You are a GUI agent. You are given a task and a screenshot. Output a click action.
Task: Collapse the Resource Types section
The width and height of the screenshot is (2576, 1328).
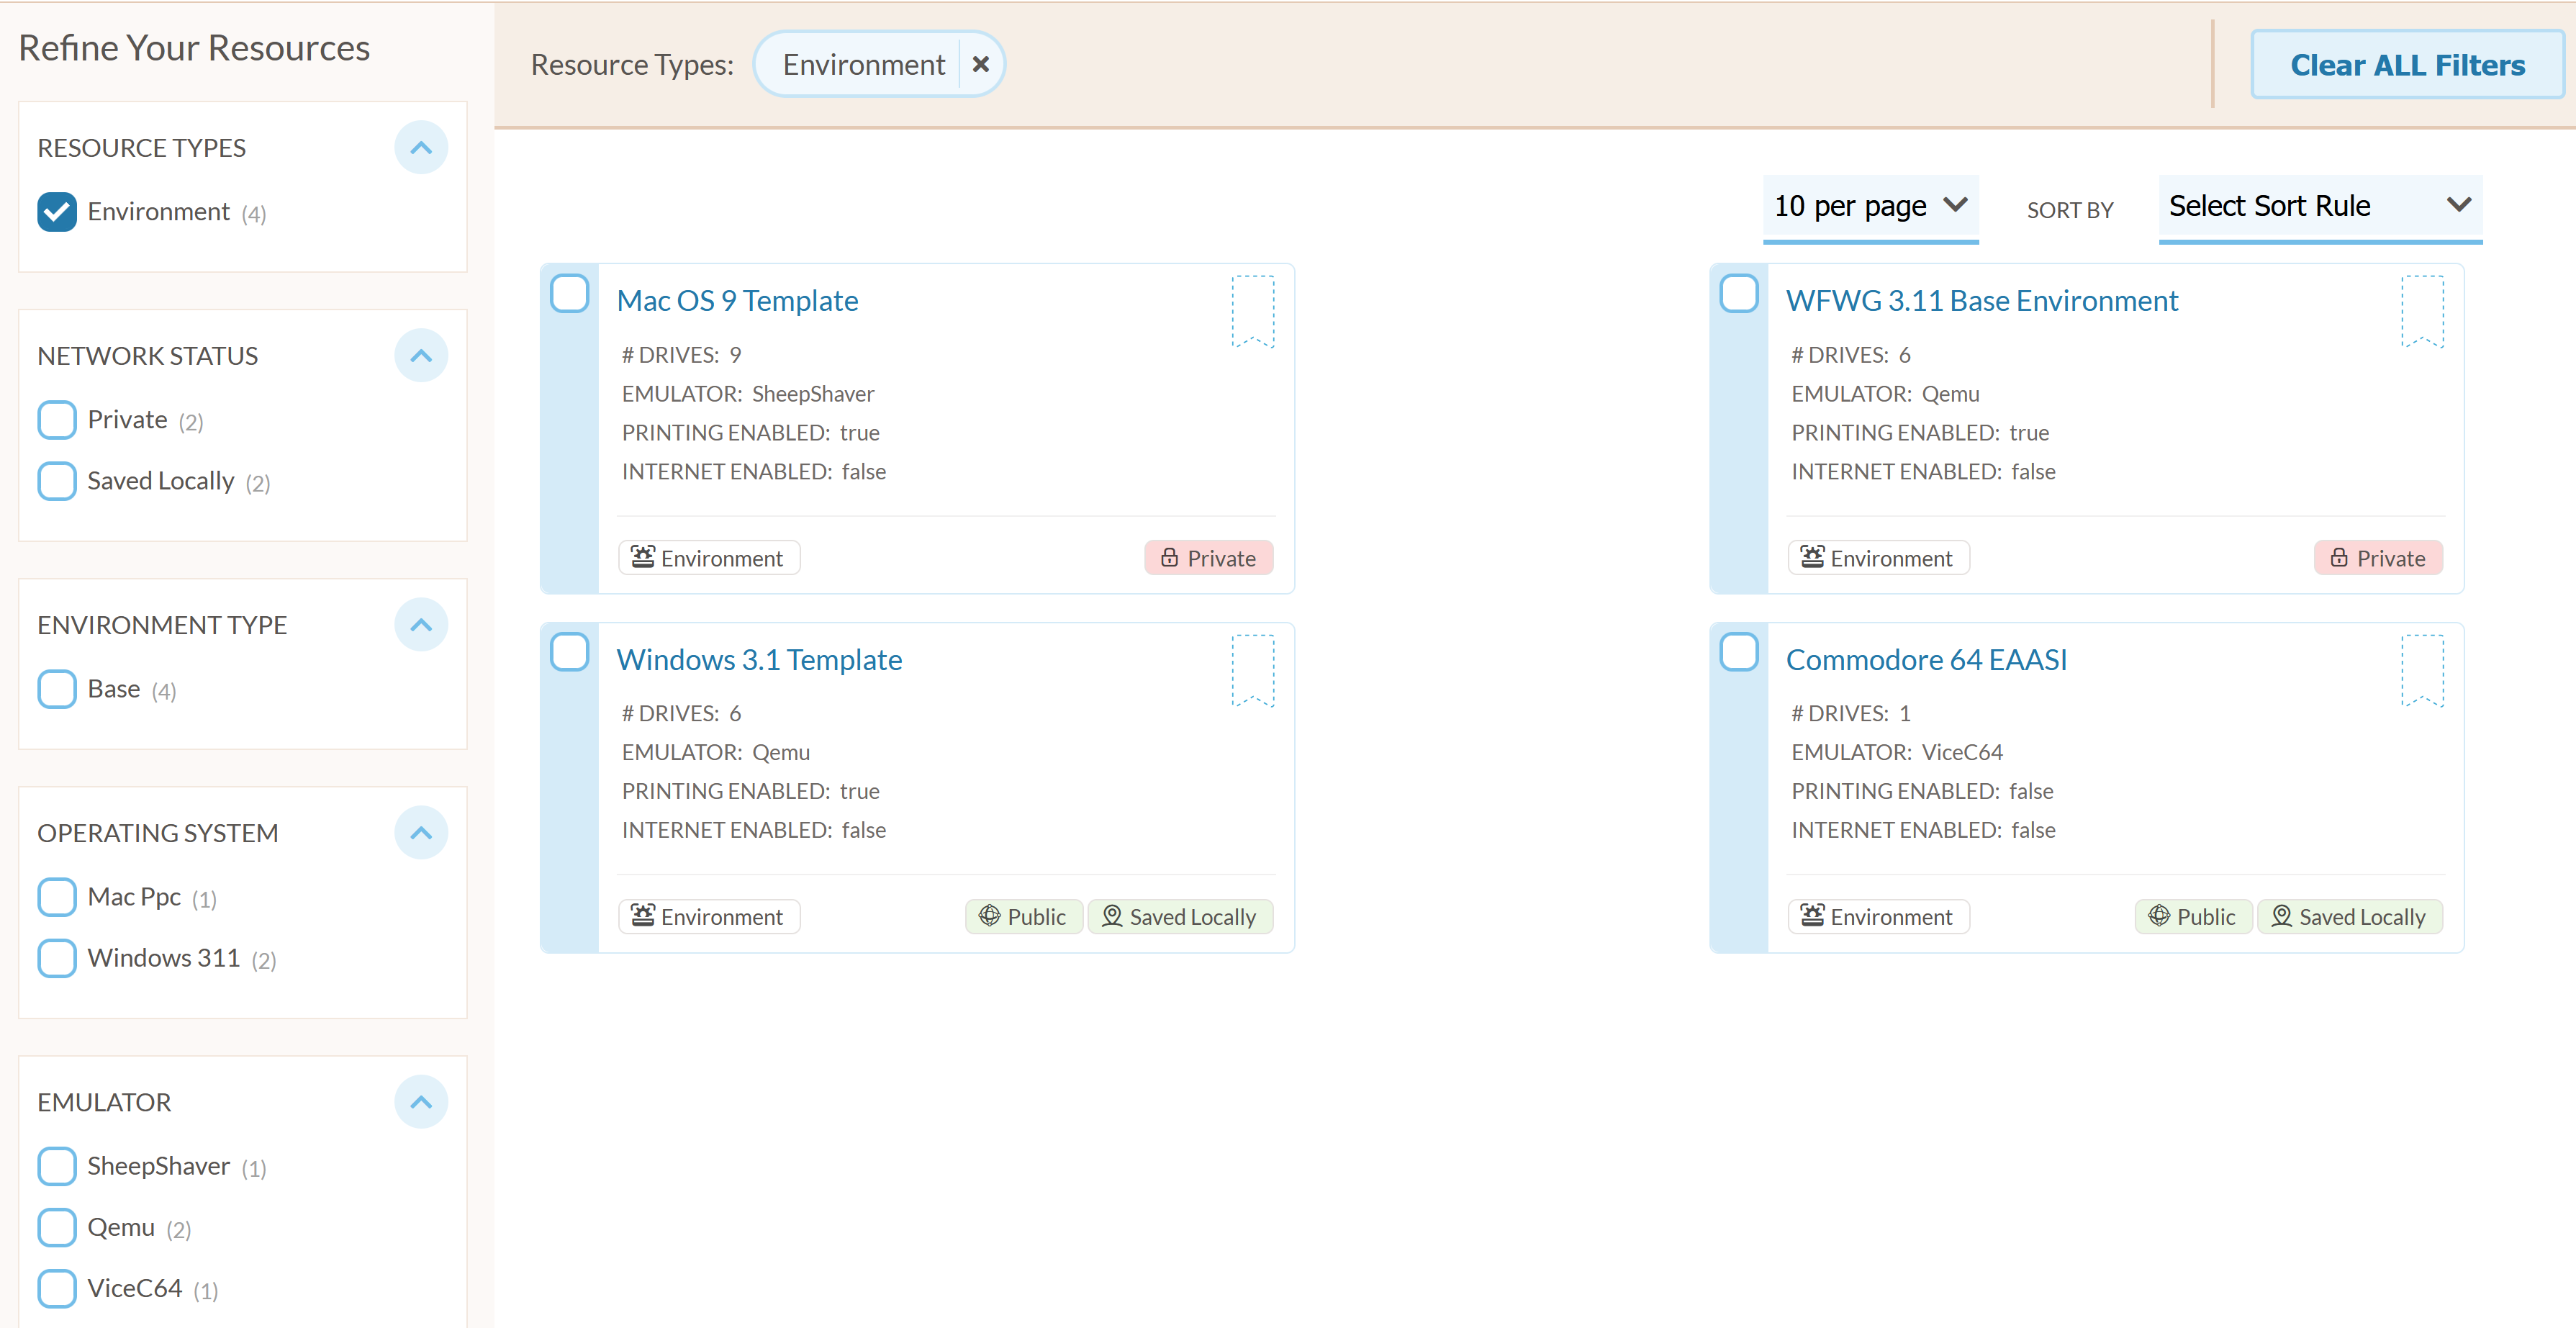[x=421, y=148]
